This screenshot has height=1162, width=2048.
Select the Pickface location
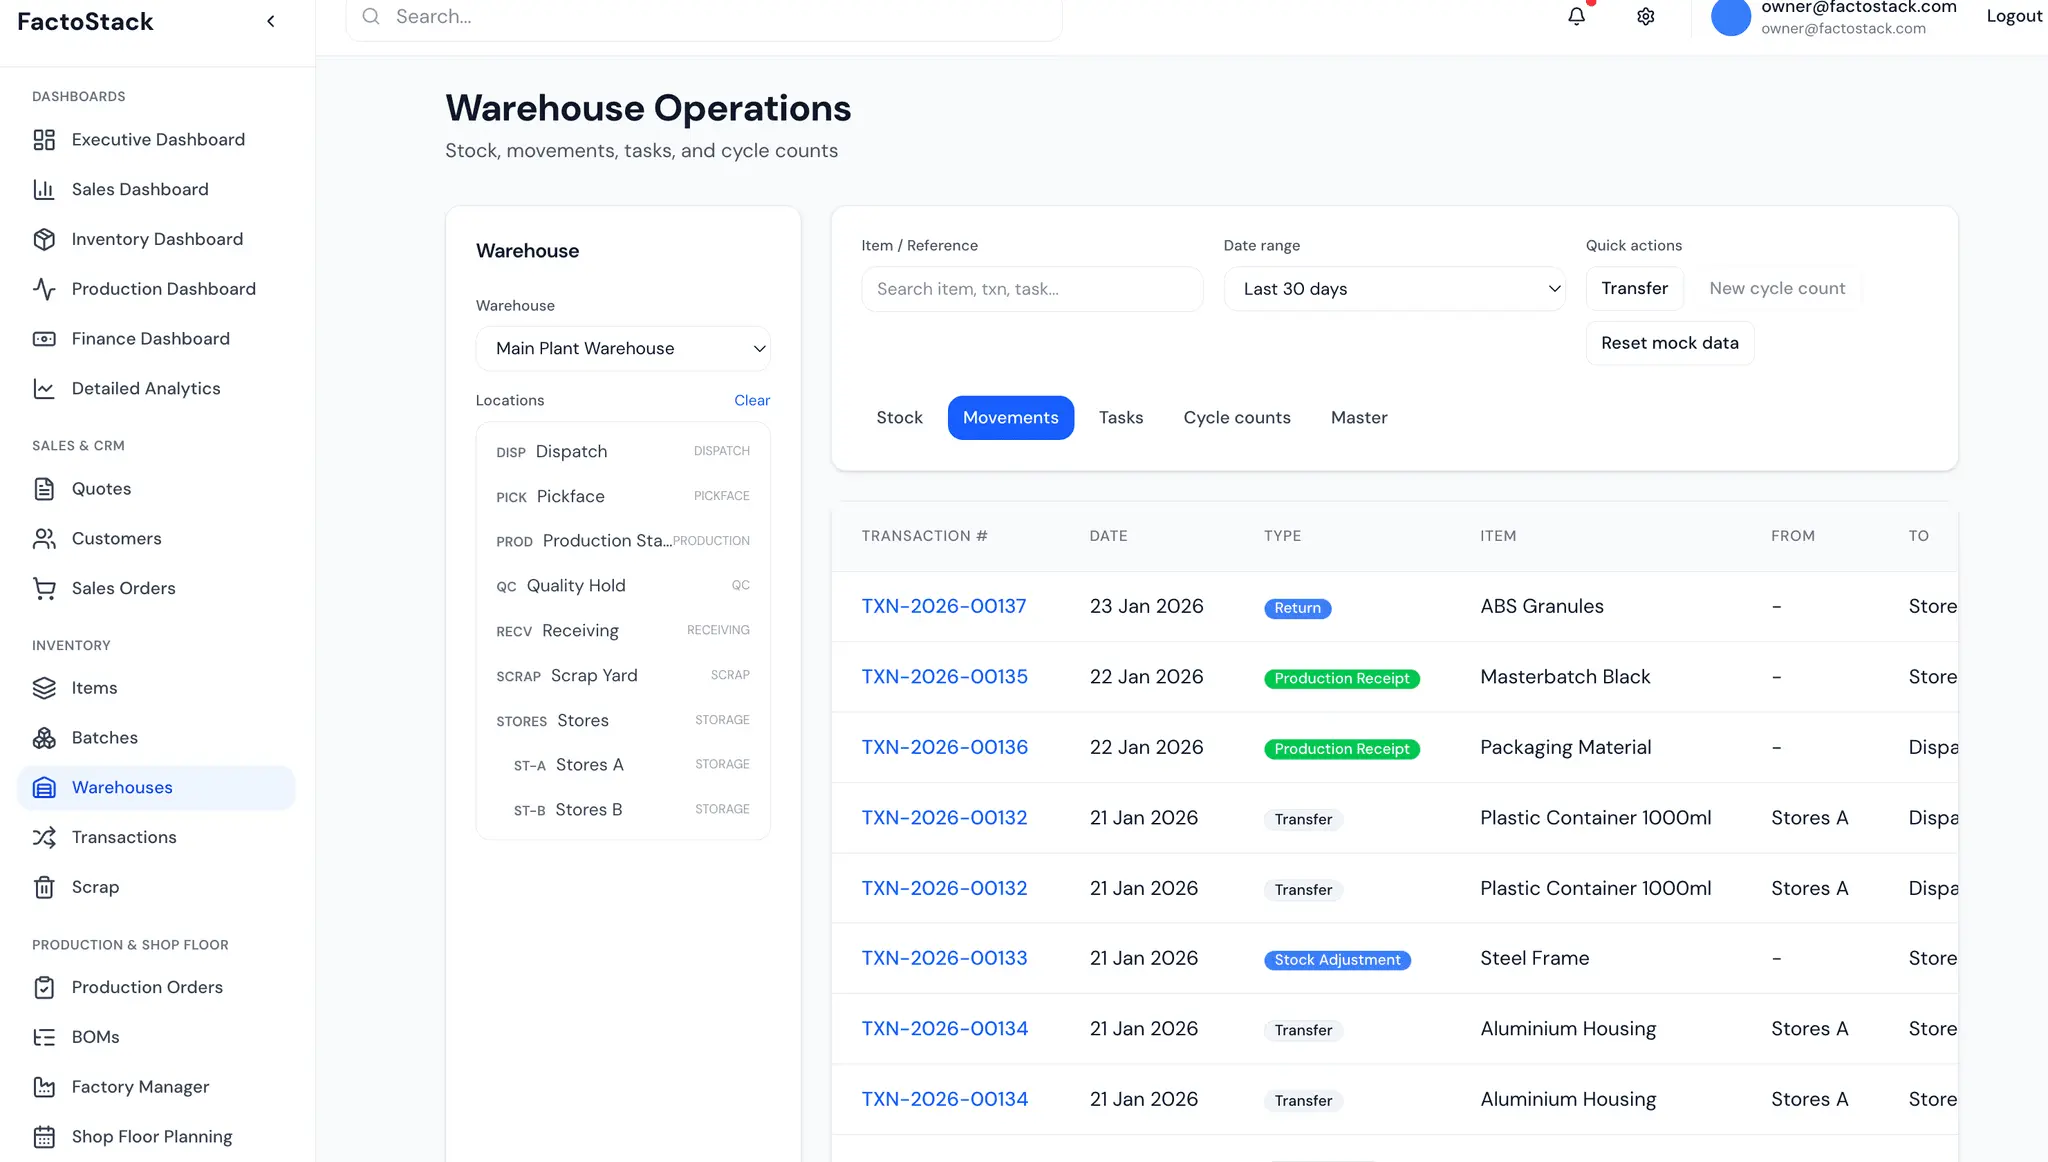click(623, 497)
